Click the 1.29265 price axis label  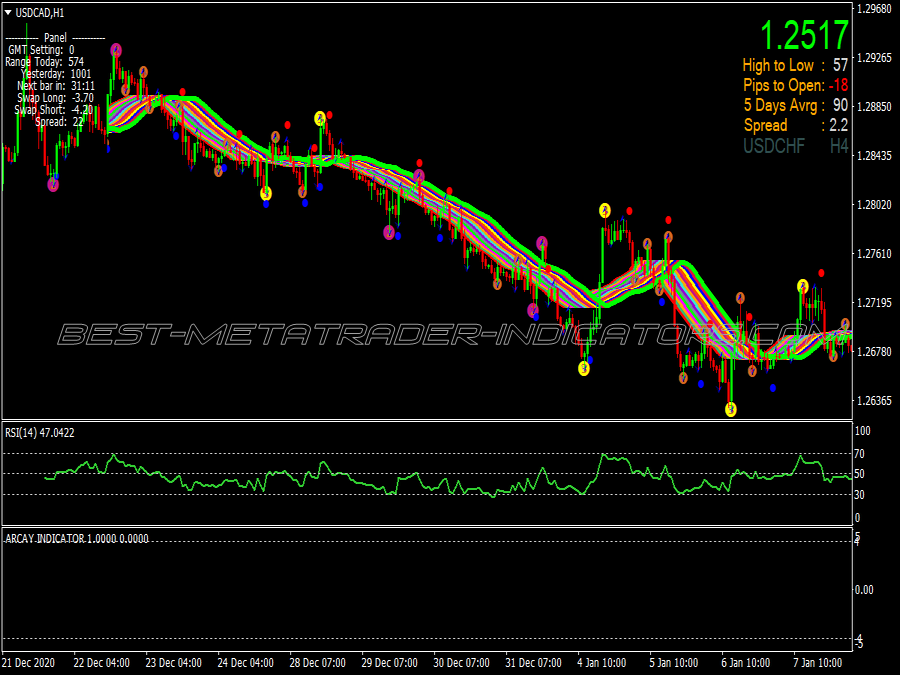tap(874, 58)
